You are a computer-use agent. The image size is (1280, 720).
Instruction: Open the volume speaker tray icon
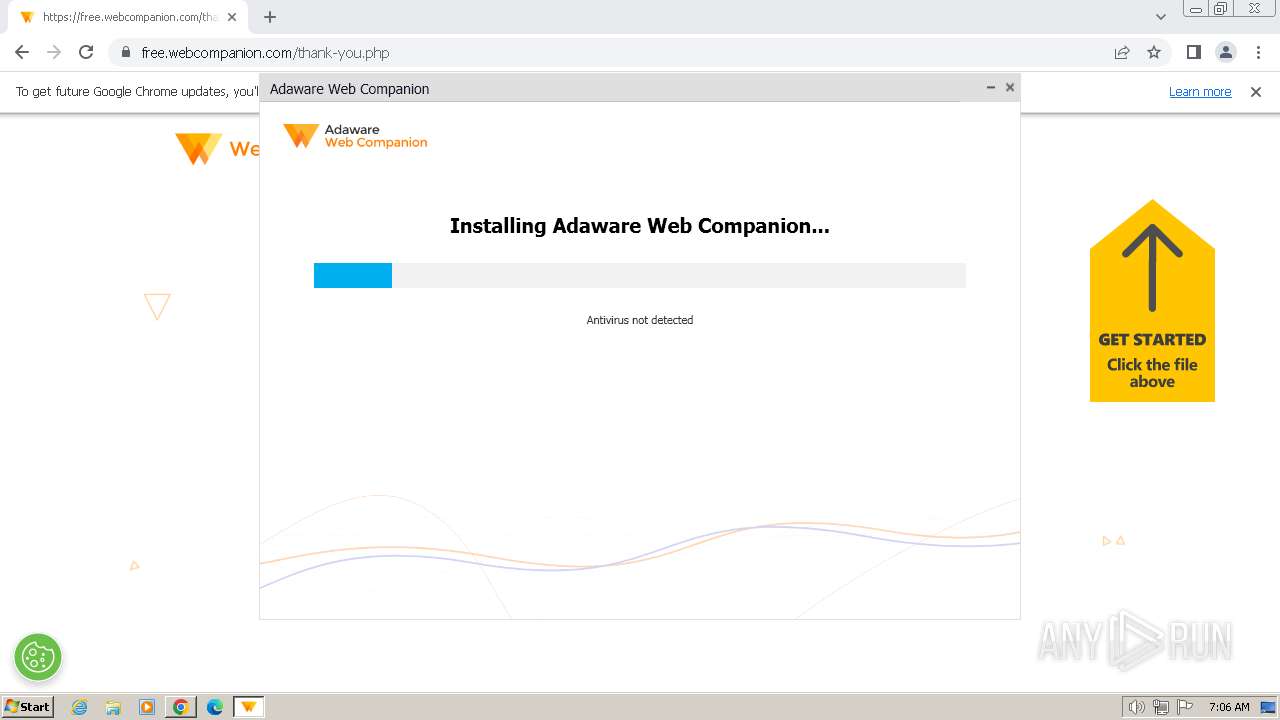pyautogui.click(x=1137, y=707)
